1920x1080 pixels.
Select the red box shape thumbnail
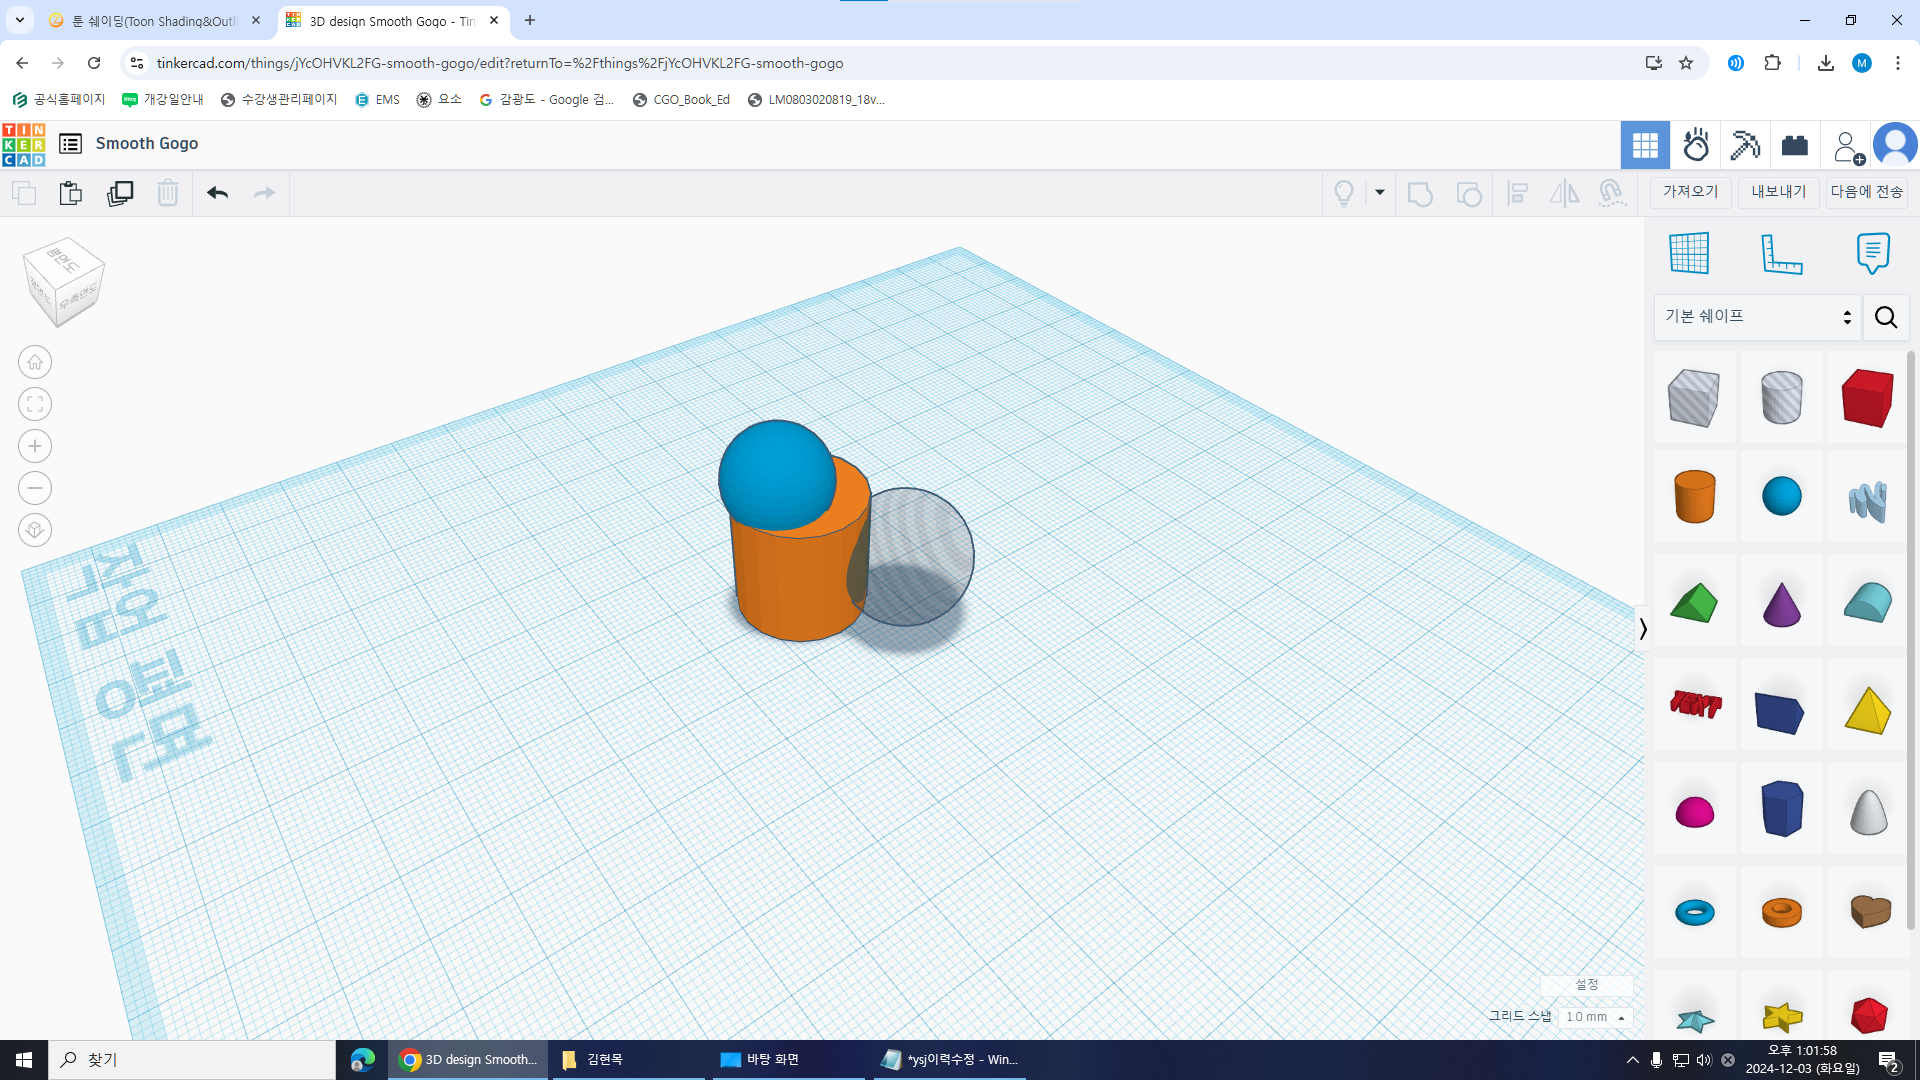pos(1867,397)
